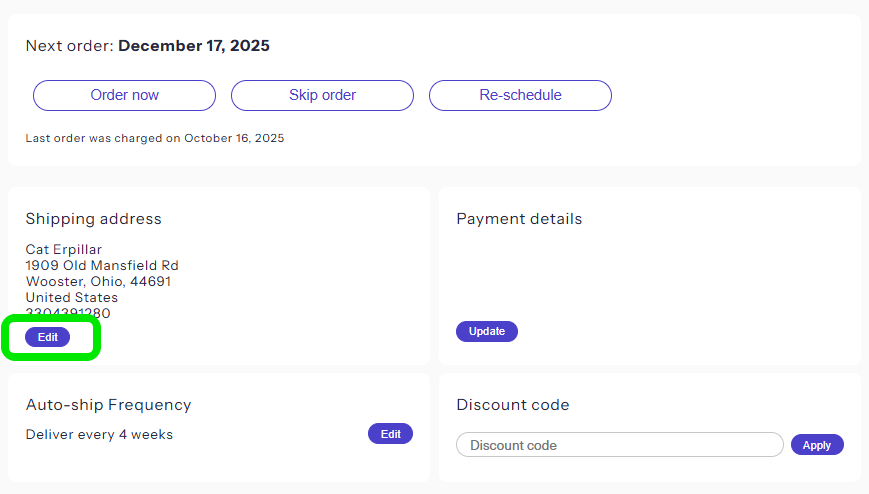The width and height of the screenshot is (869, 494).
Task: Click the December 17, 2025 next order date
Action: coord(194,46)
